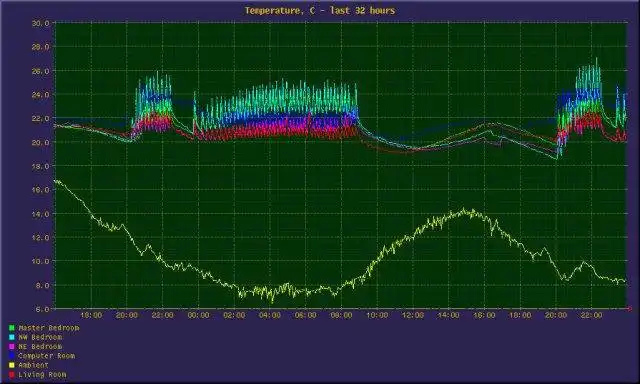Click the cyan NW Bedroom legend swatch
Viewport: 640px width, 384px height.
tap(11, 337)
